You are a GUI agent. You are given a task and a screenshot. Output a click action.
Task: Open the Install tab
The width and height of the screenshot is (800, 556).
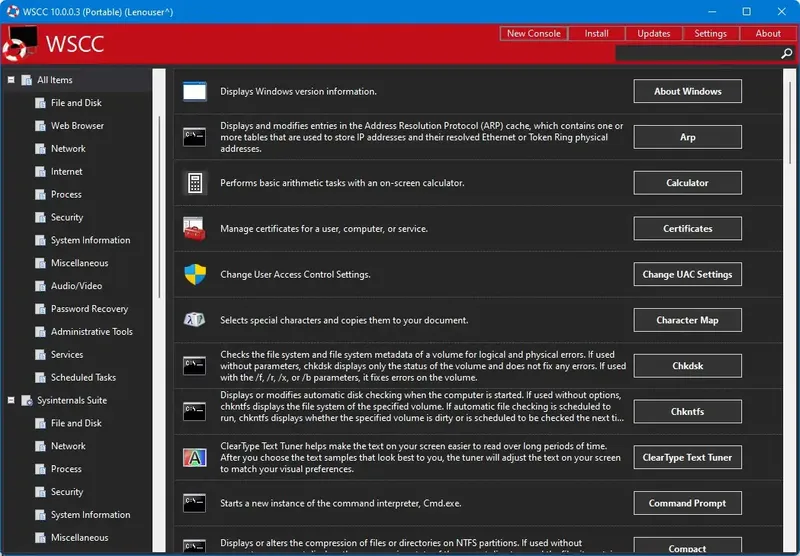(x=596, y=33)
